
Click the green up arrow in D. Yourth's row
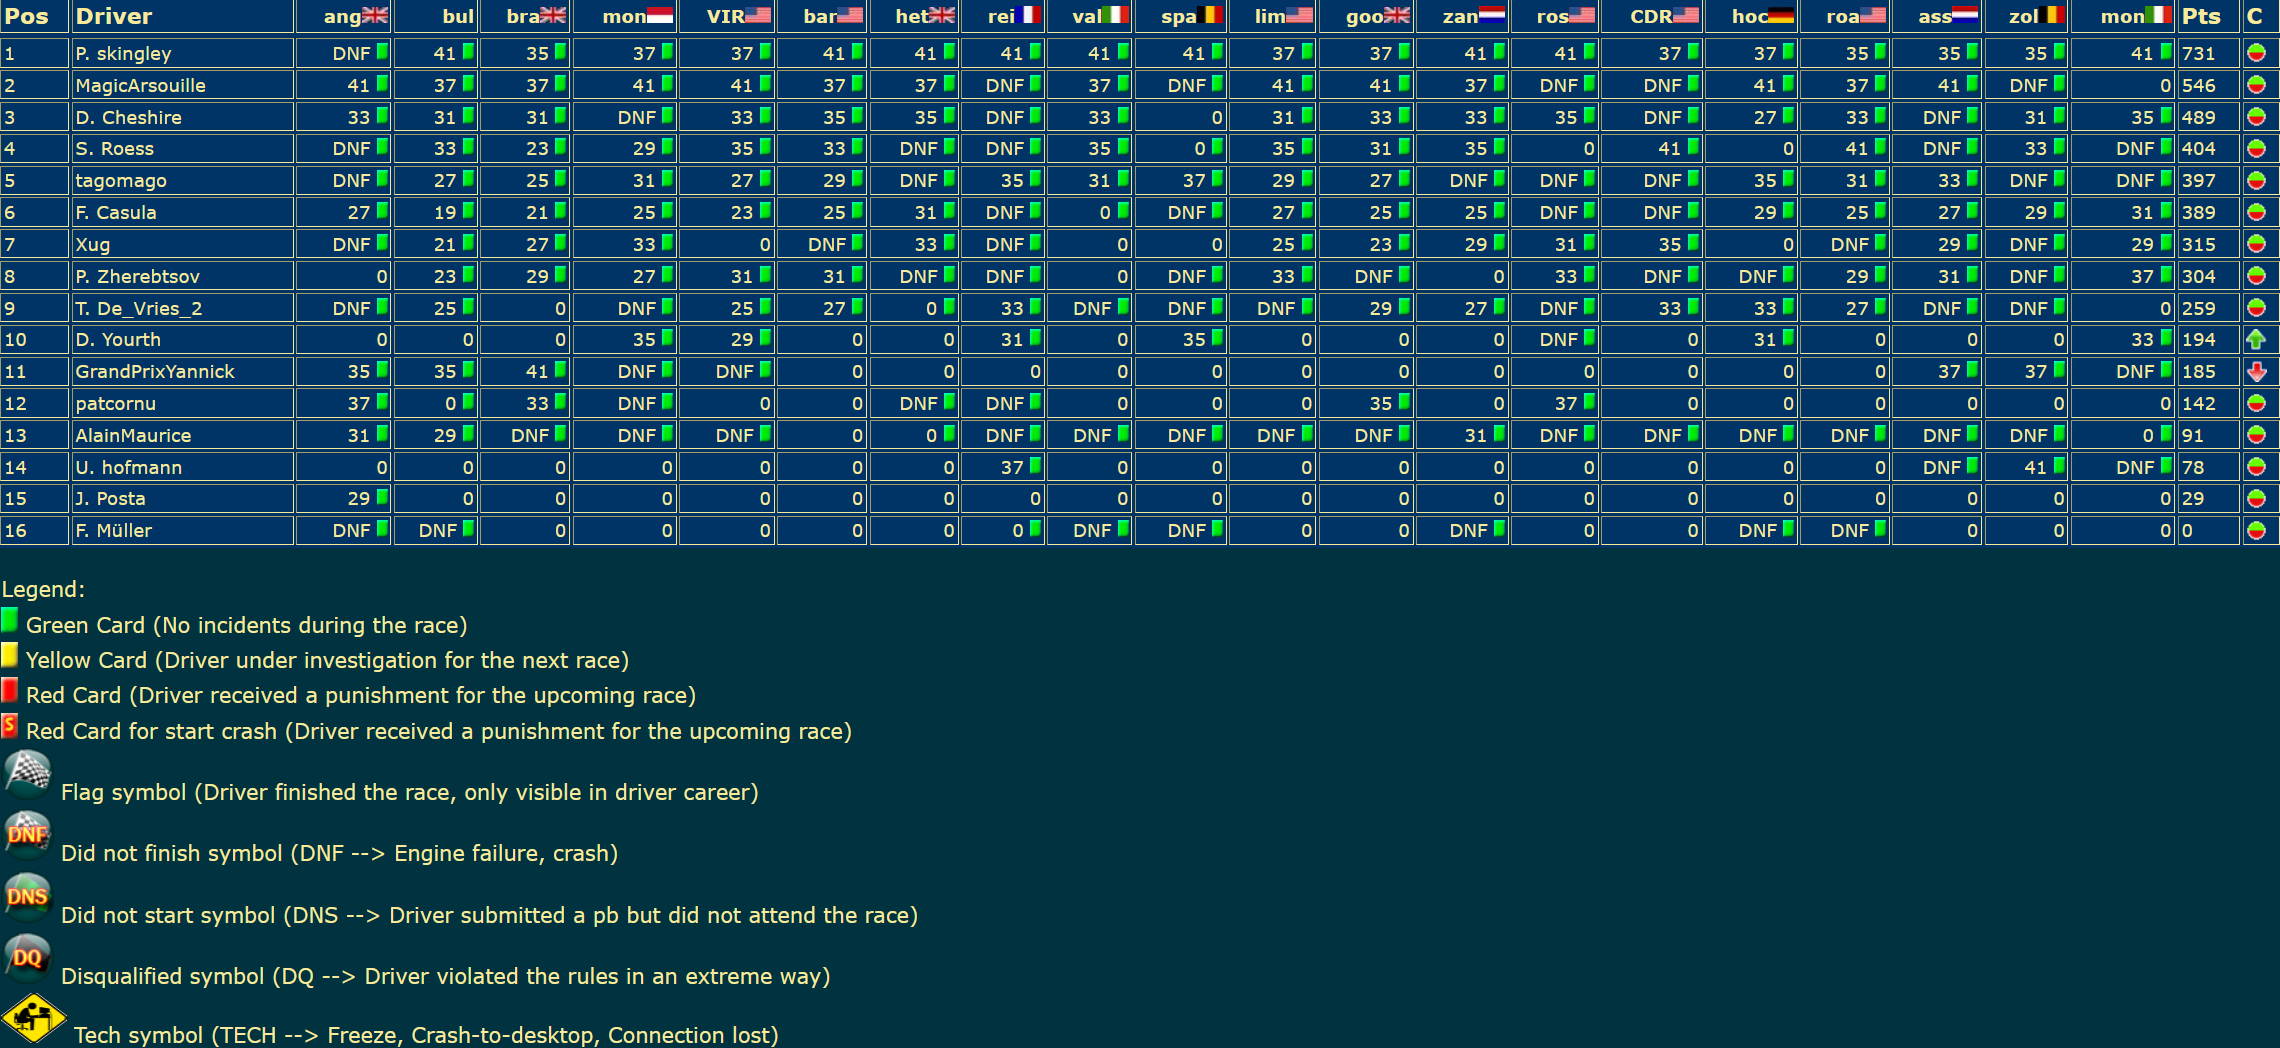2255,340
